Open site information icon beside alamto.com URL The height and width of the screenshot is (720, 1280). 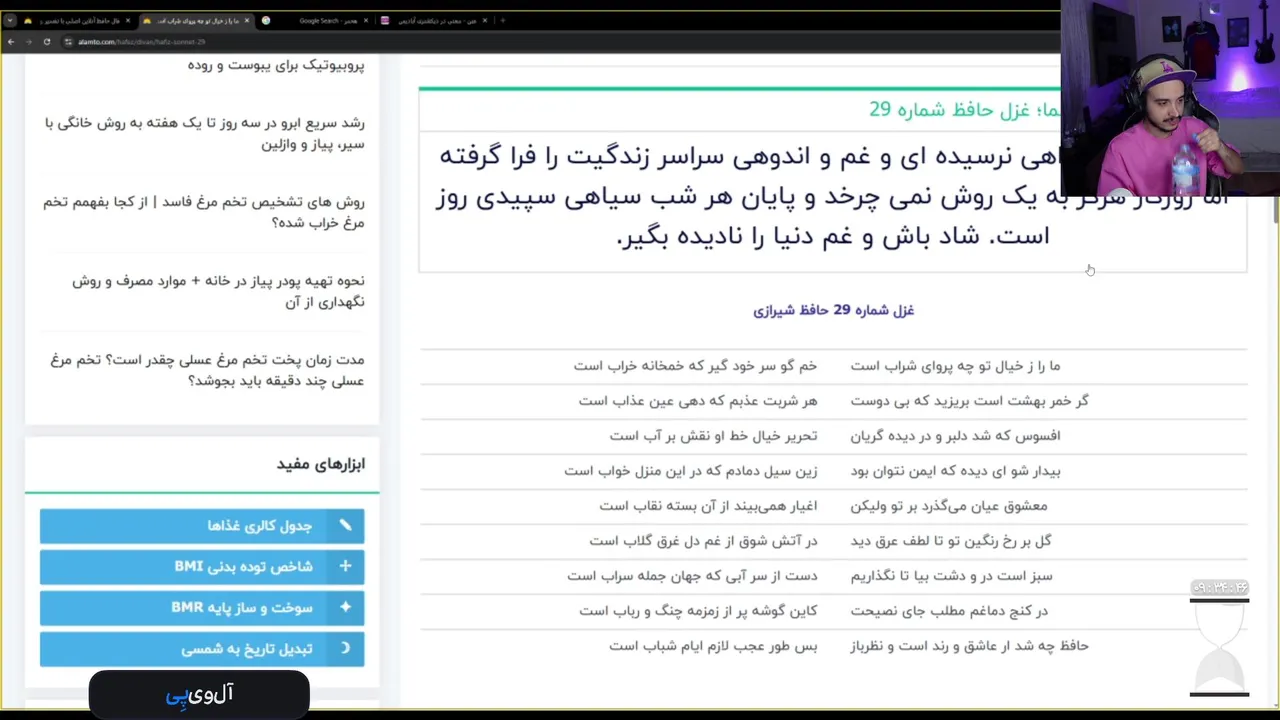68,42
